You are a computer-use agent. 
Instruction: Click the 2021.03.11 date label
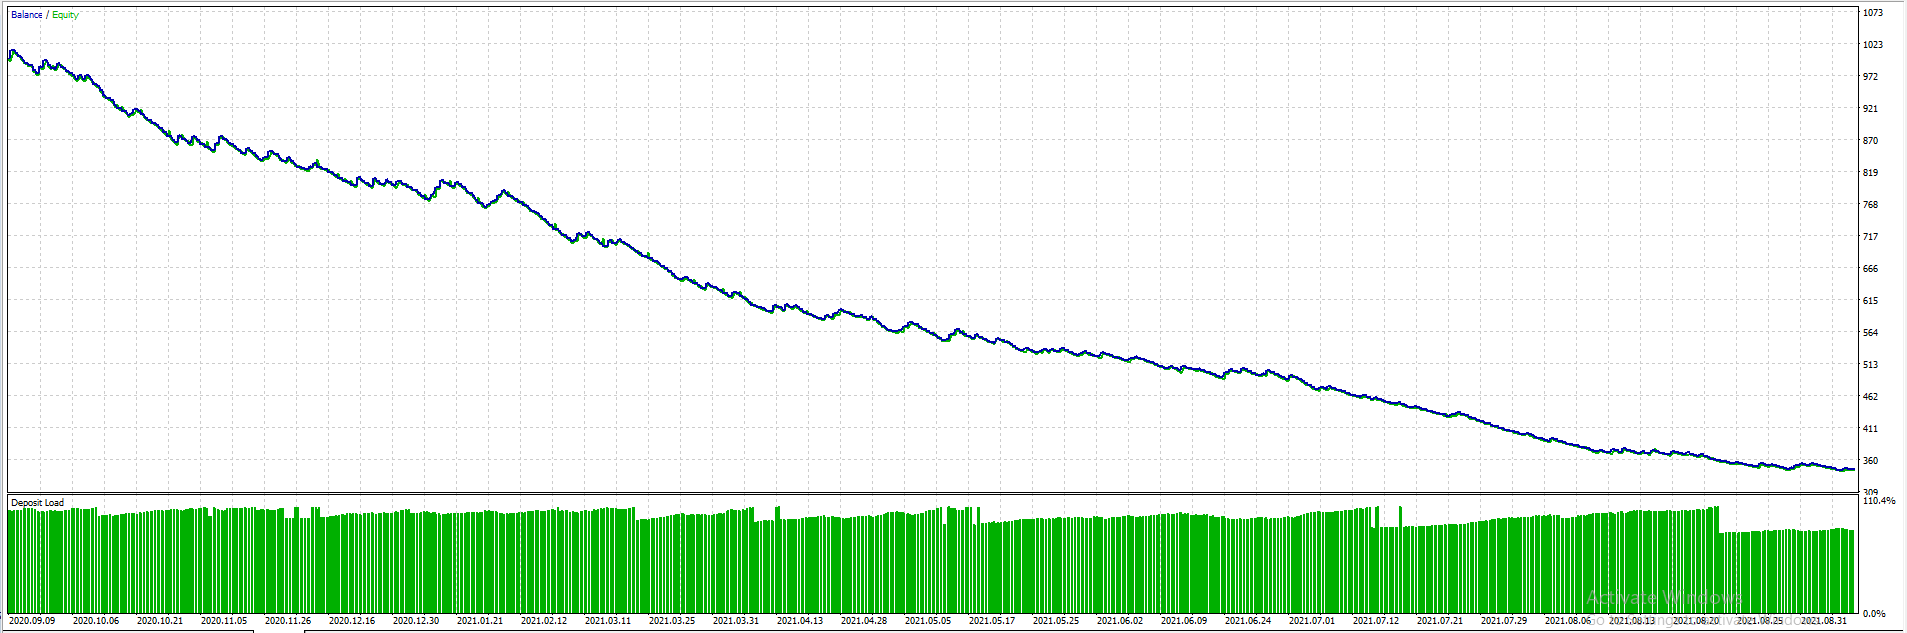click(608, 621)
